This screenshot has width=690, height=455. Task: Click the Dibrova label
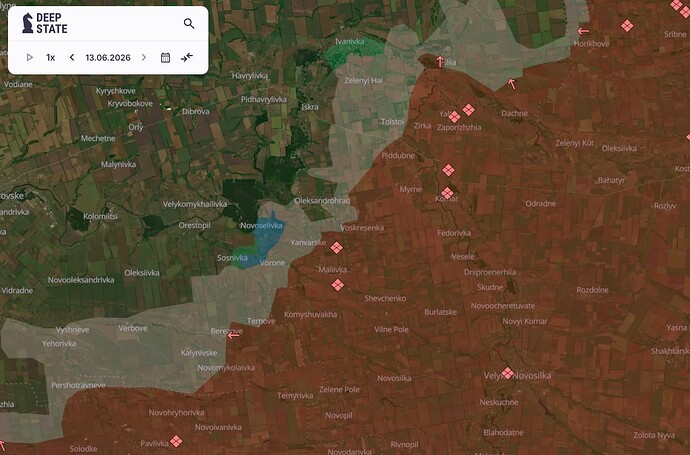196,112
